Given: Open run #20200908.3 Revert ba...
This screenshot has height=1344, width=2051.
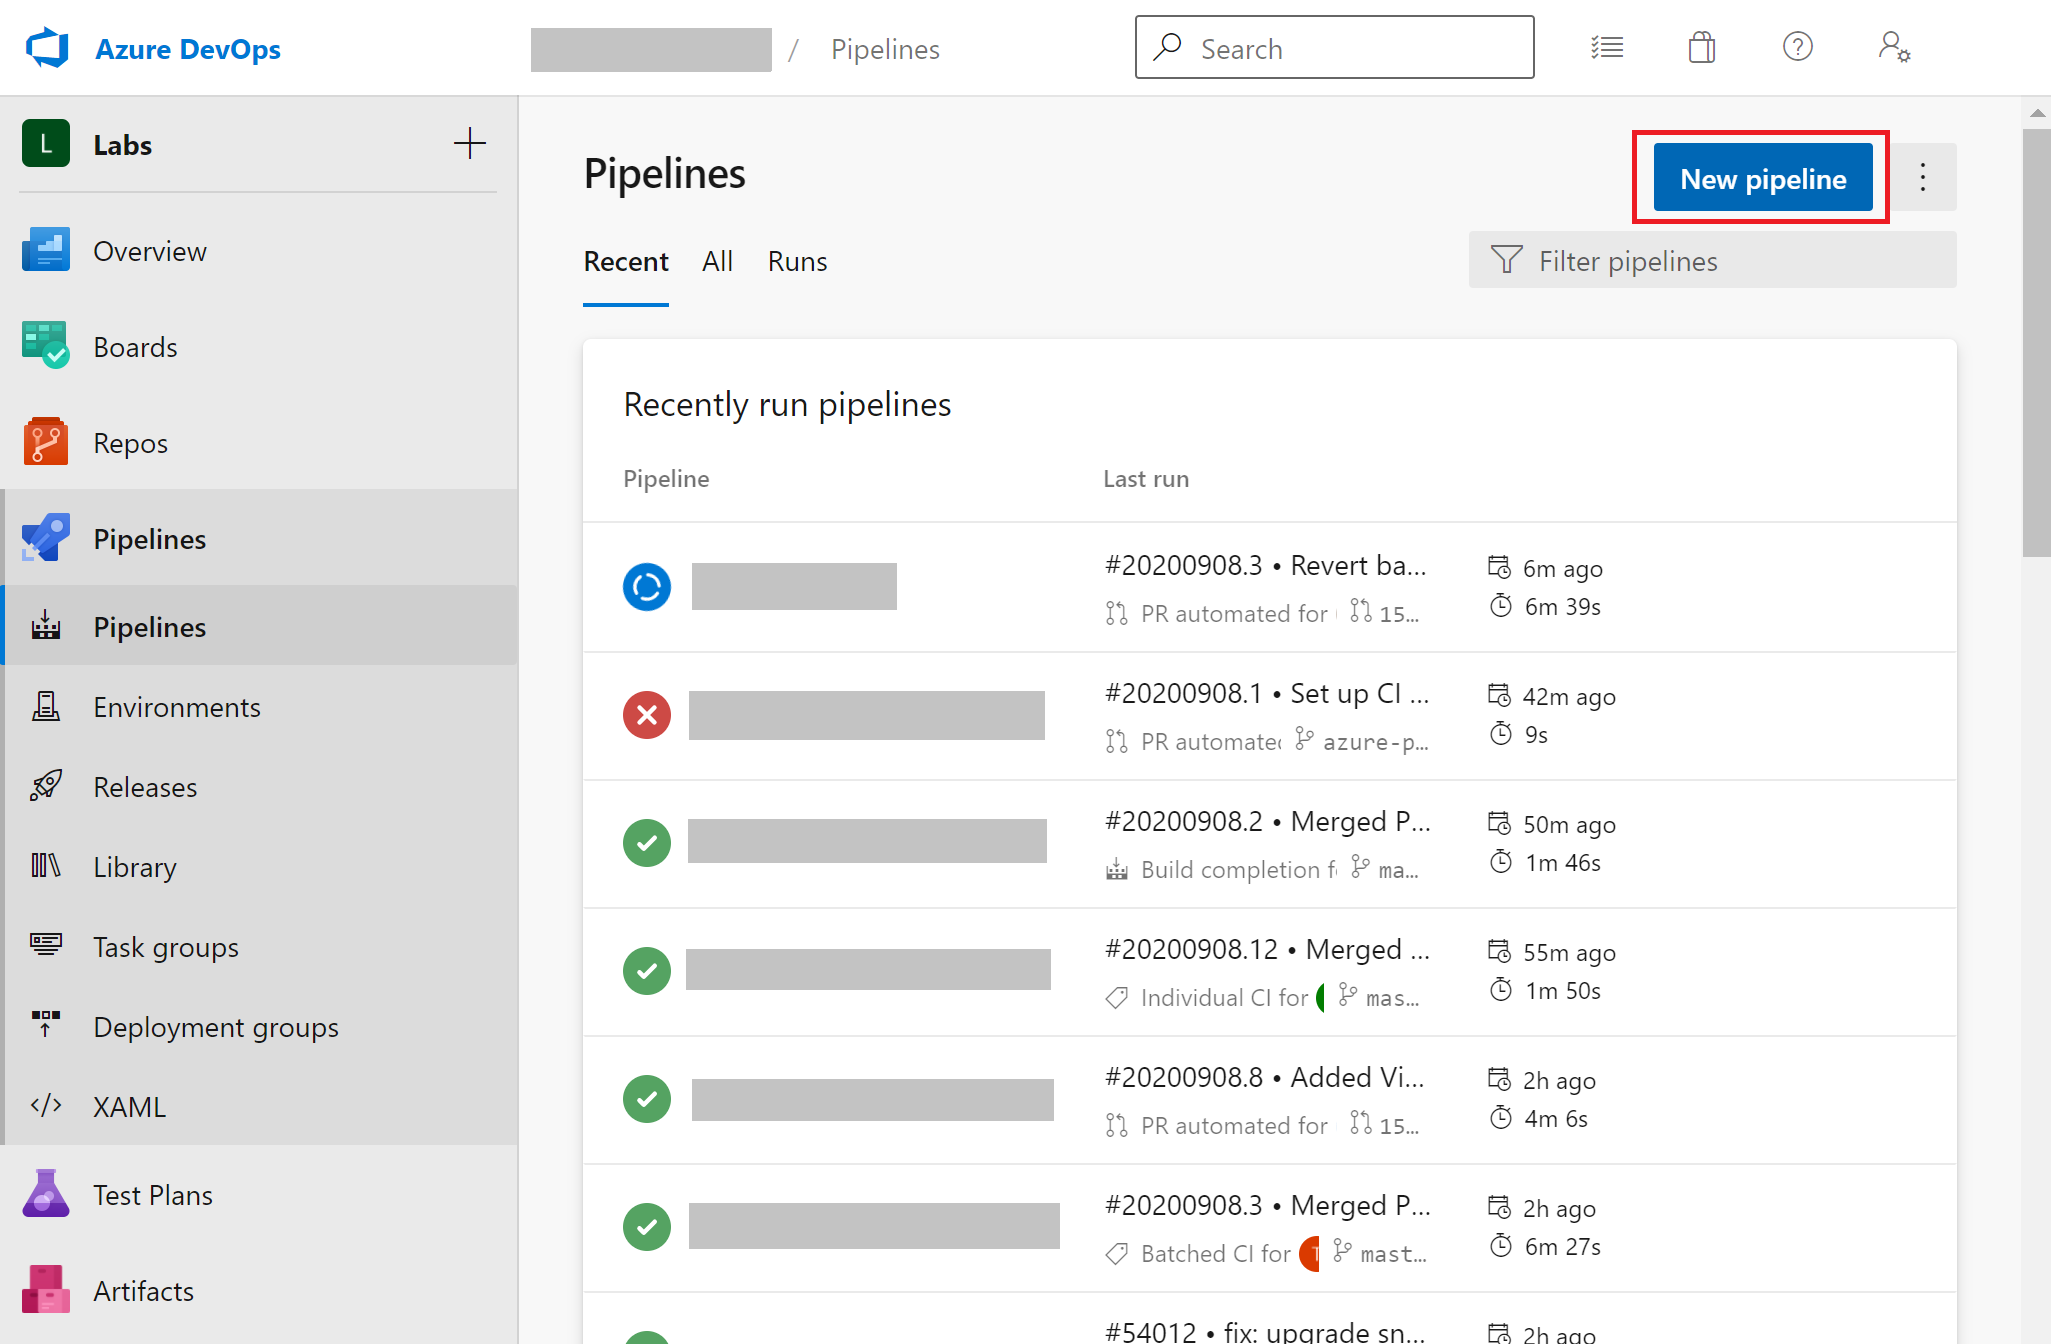Looking at the screenshot, I should (x=1266, y=566).
